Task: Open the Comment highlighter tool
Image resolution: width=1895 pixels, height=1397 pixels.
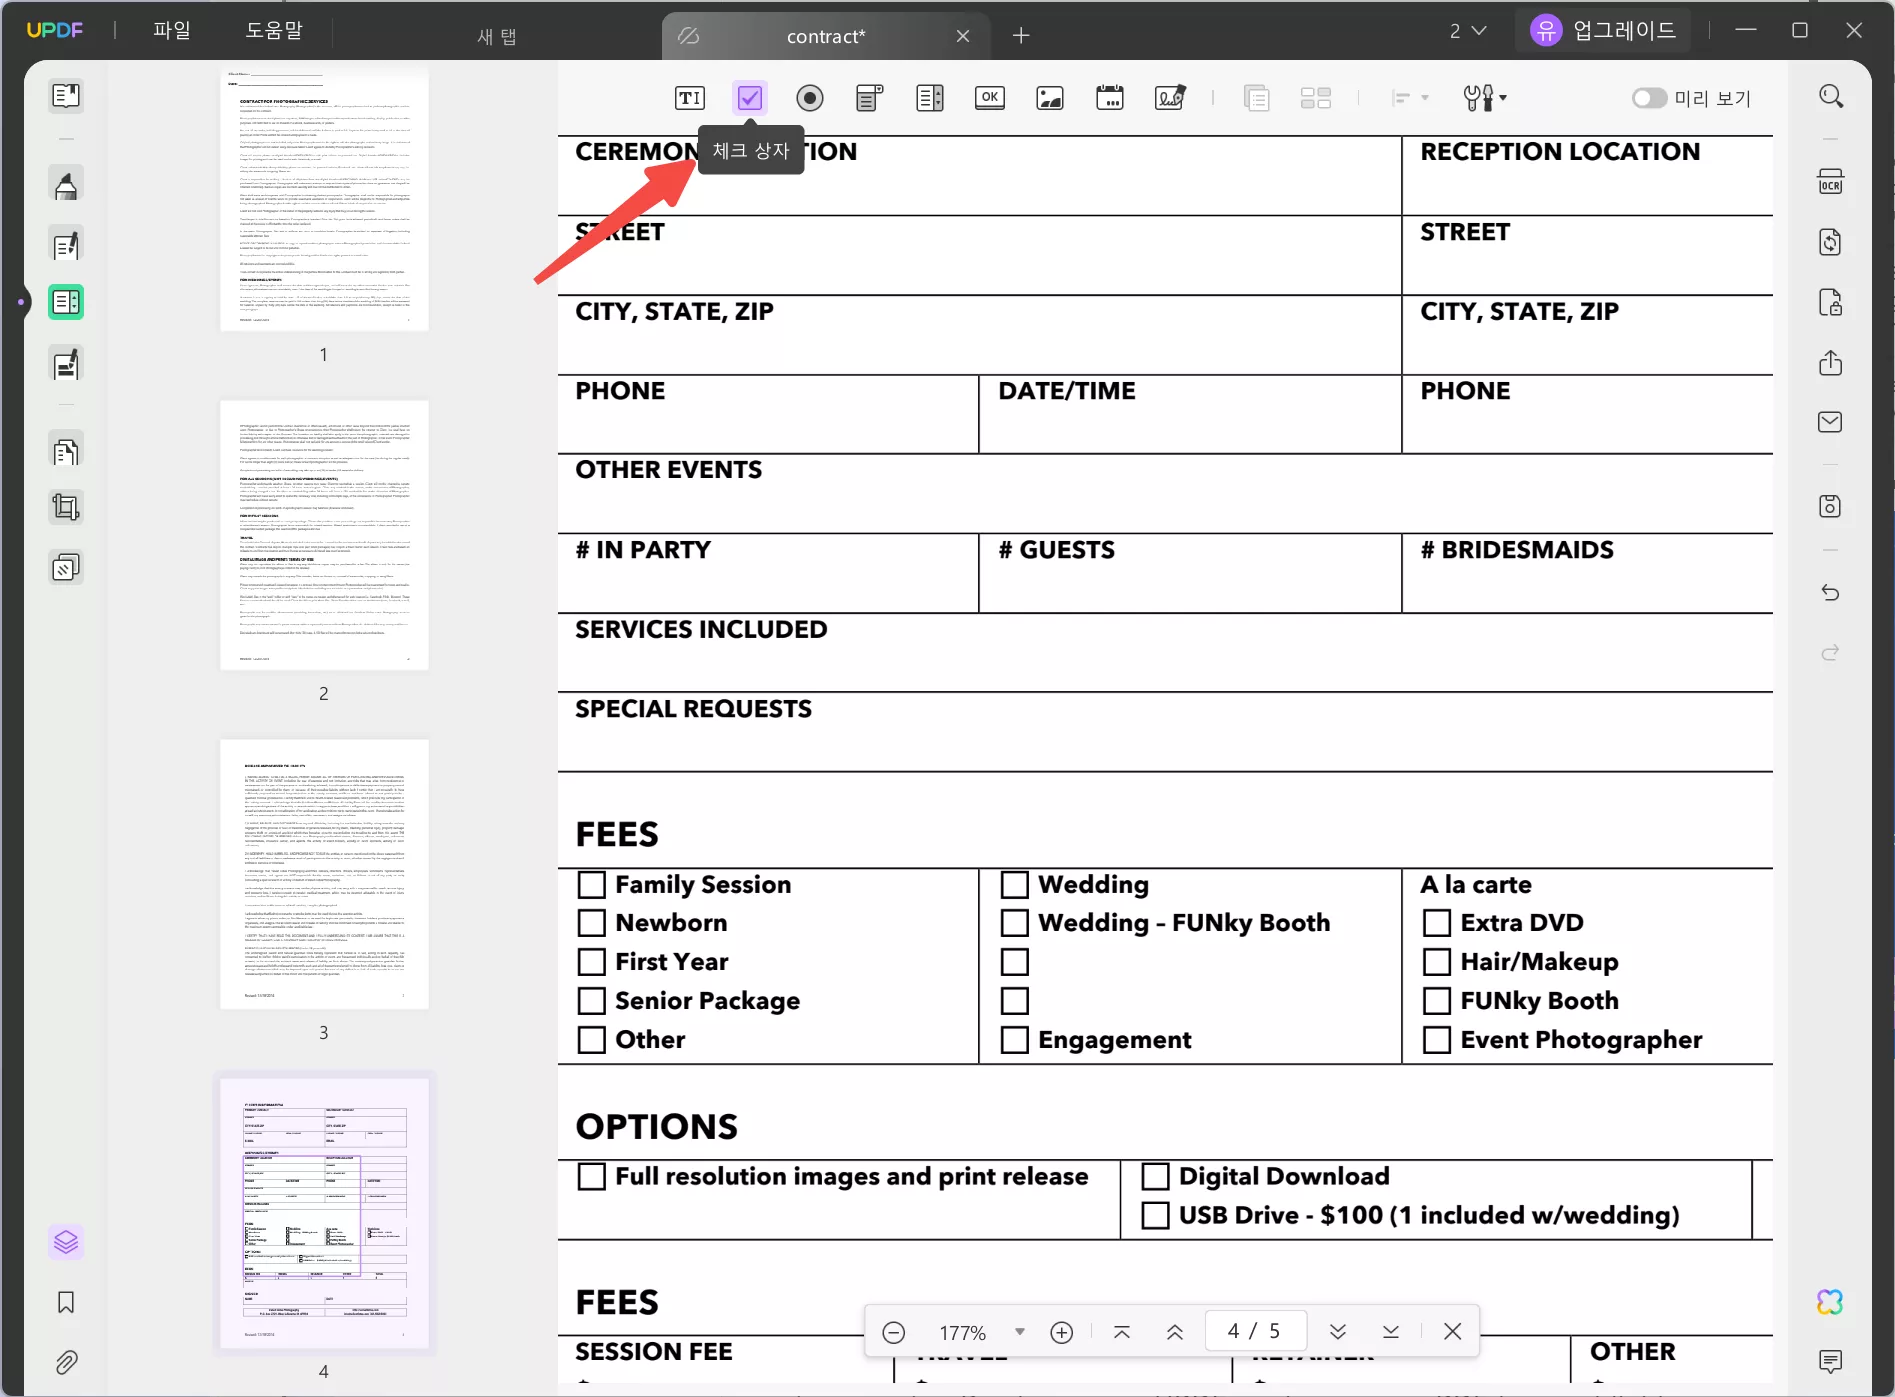Action: (x=66, y=185)
